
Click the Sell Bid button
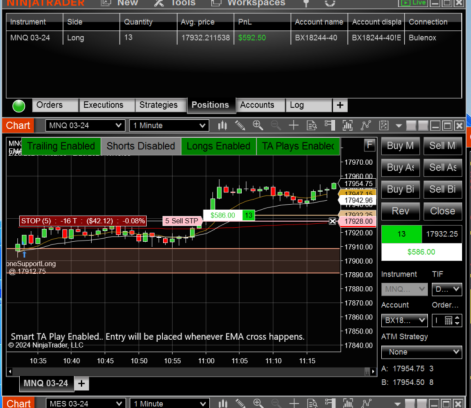(x=442, y=189)
